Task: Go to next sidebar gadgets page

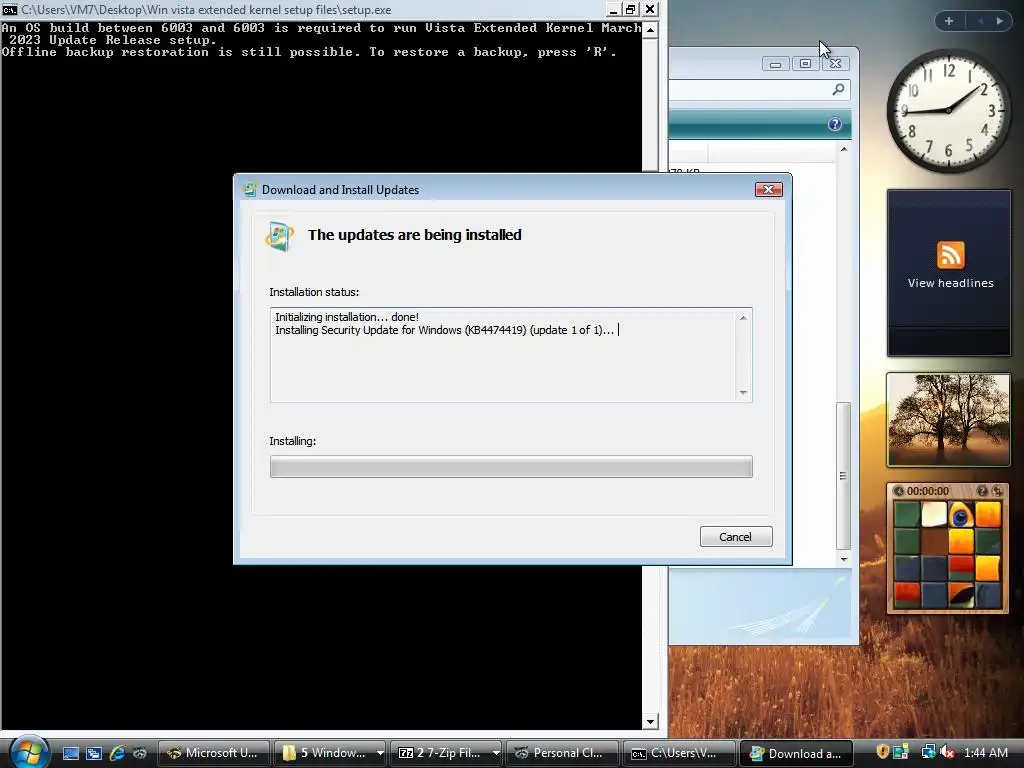Action: (999, 21)
